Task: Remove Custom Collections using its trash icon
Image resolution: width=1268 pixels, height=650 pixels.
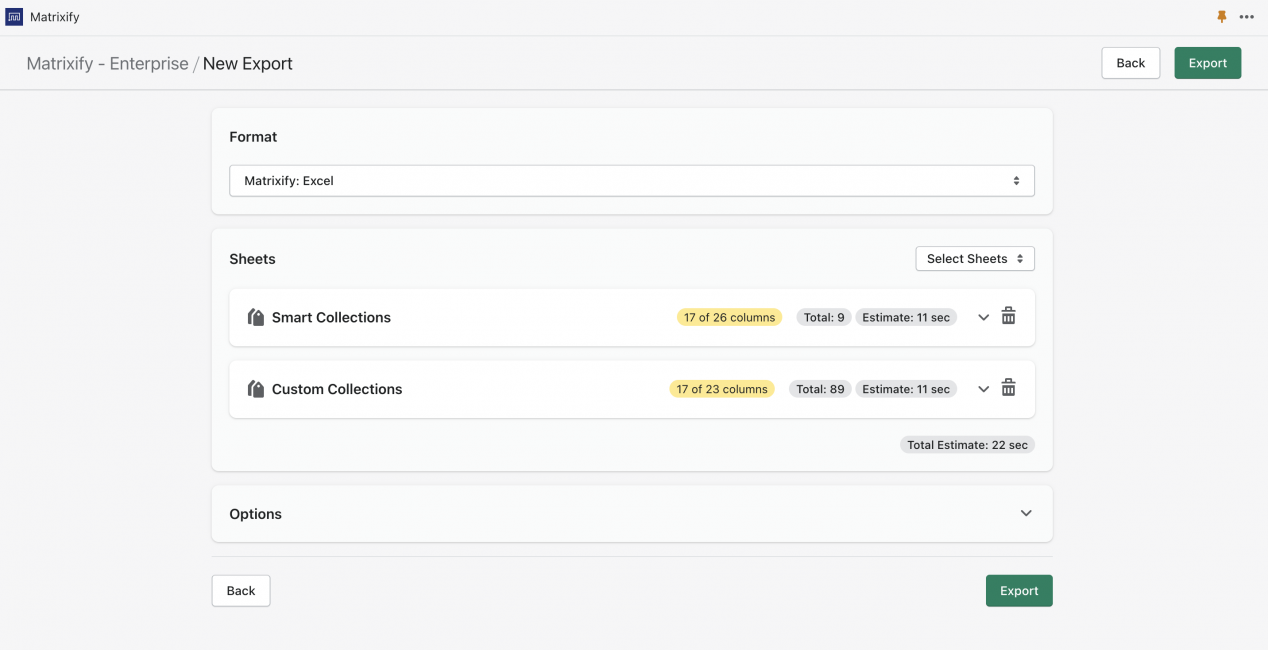Action: coord(1008,387)
